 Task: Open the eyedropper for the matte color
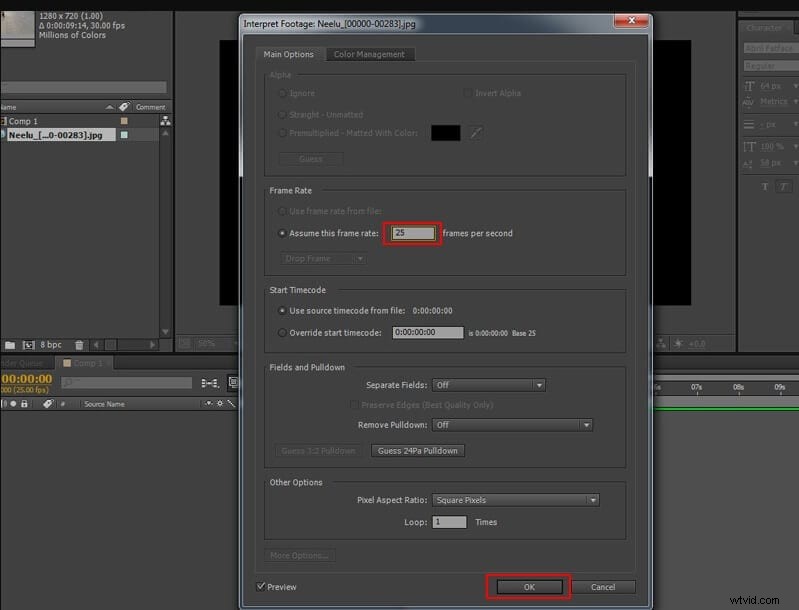475,133
